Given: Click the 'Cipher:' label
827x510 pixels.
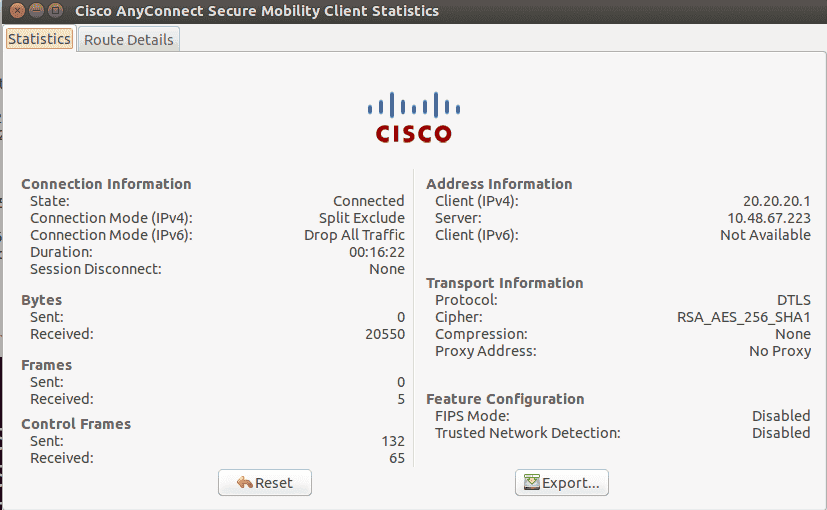Looking at the screenshot, I should (x=459, y=317).
